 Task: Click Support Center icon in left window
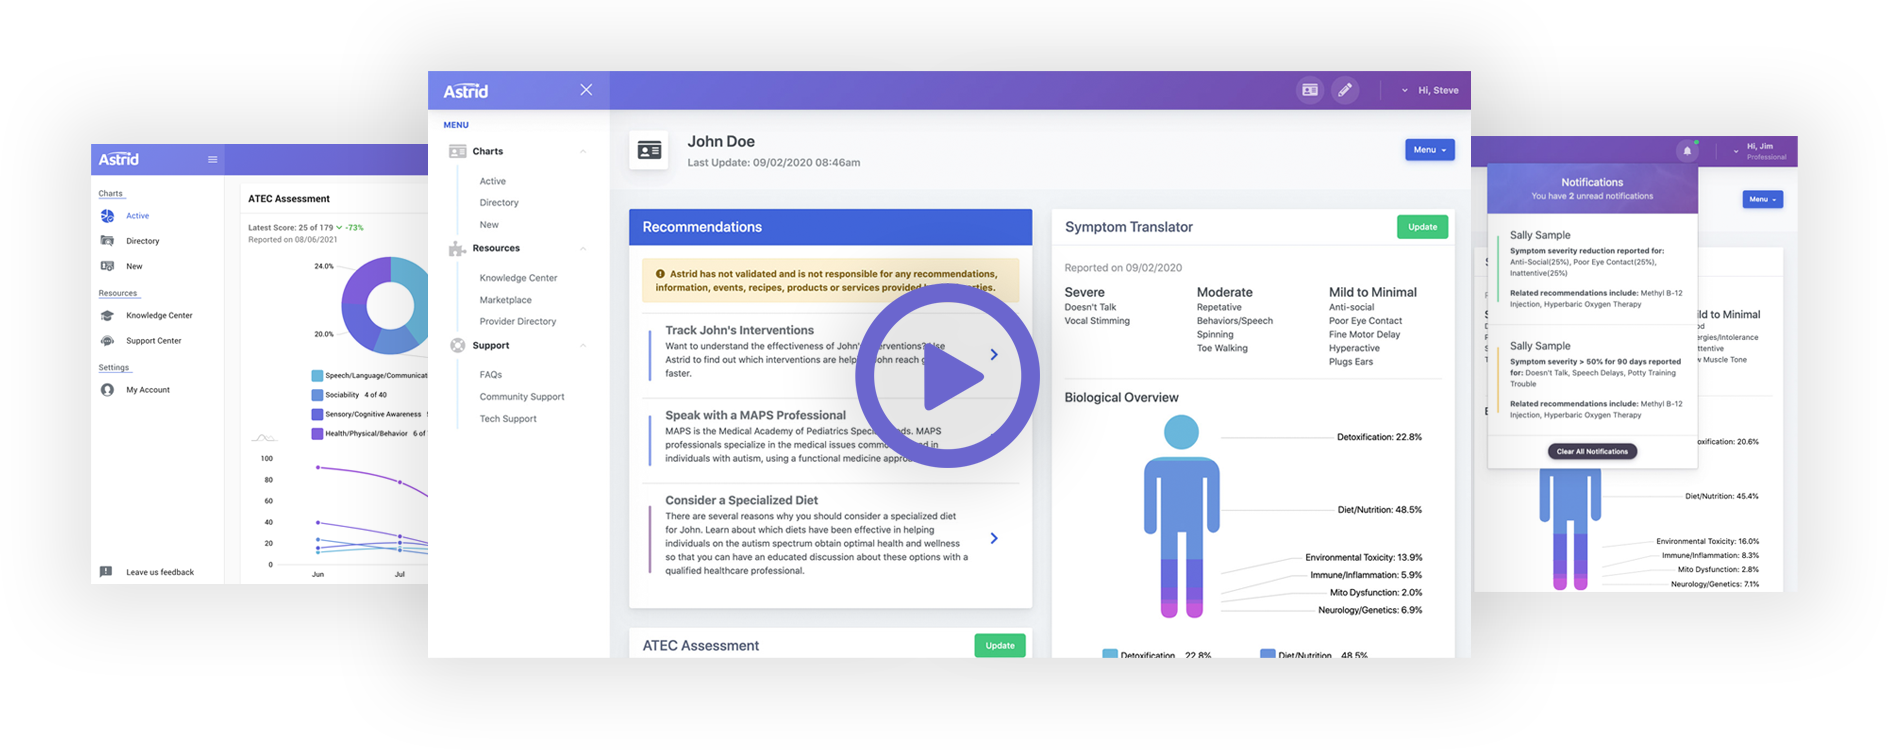pos(107,341)
